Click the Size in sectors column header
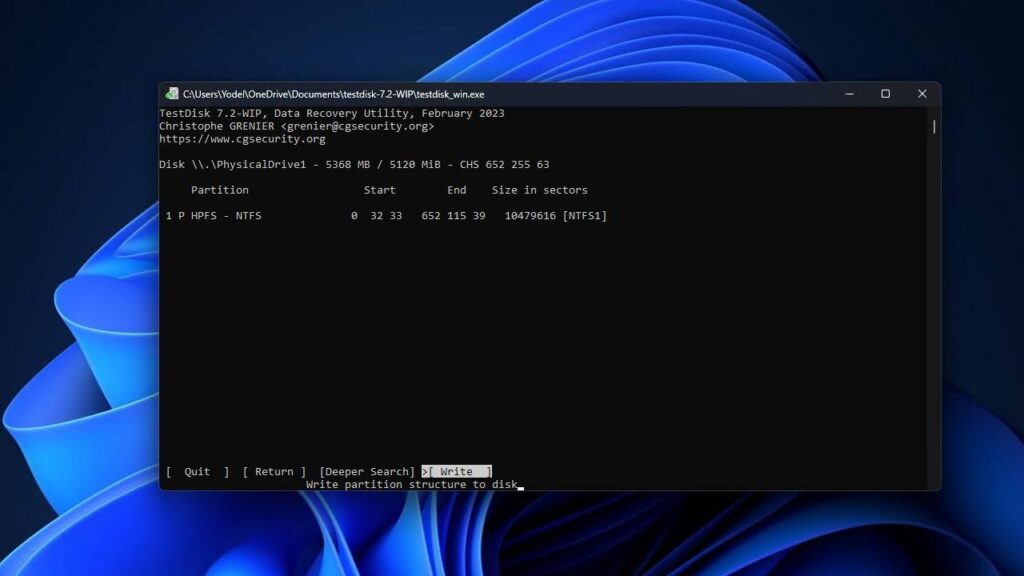This screenshot has height=576, width=1024. 538,190
